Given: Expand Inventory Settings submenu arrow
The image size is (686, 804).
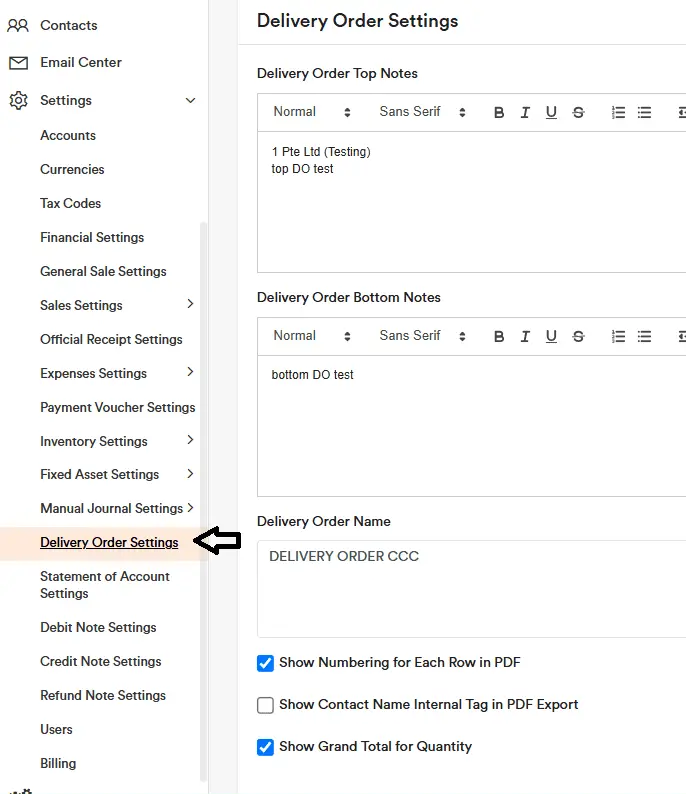Looking at the screenshot, I should click(190, 440).
